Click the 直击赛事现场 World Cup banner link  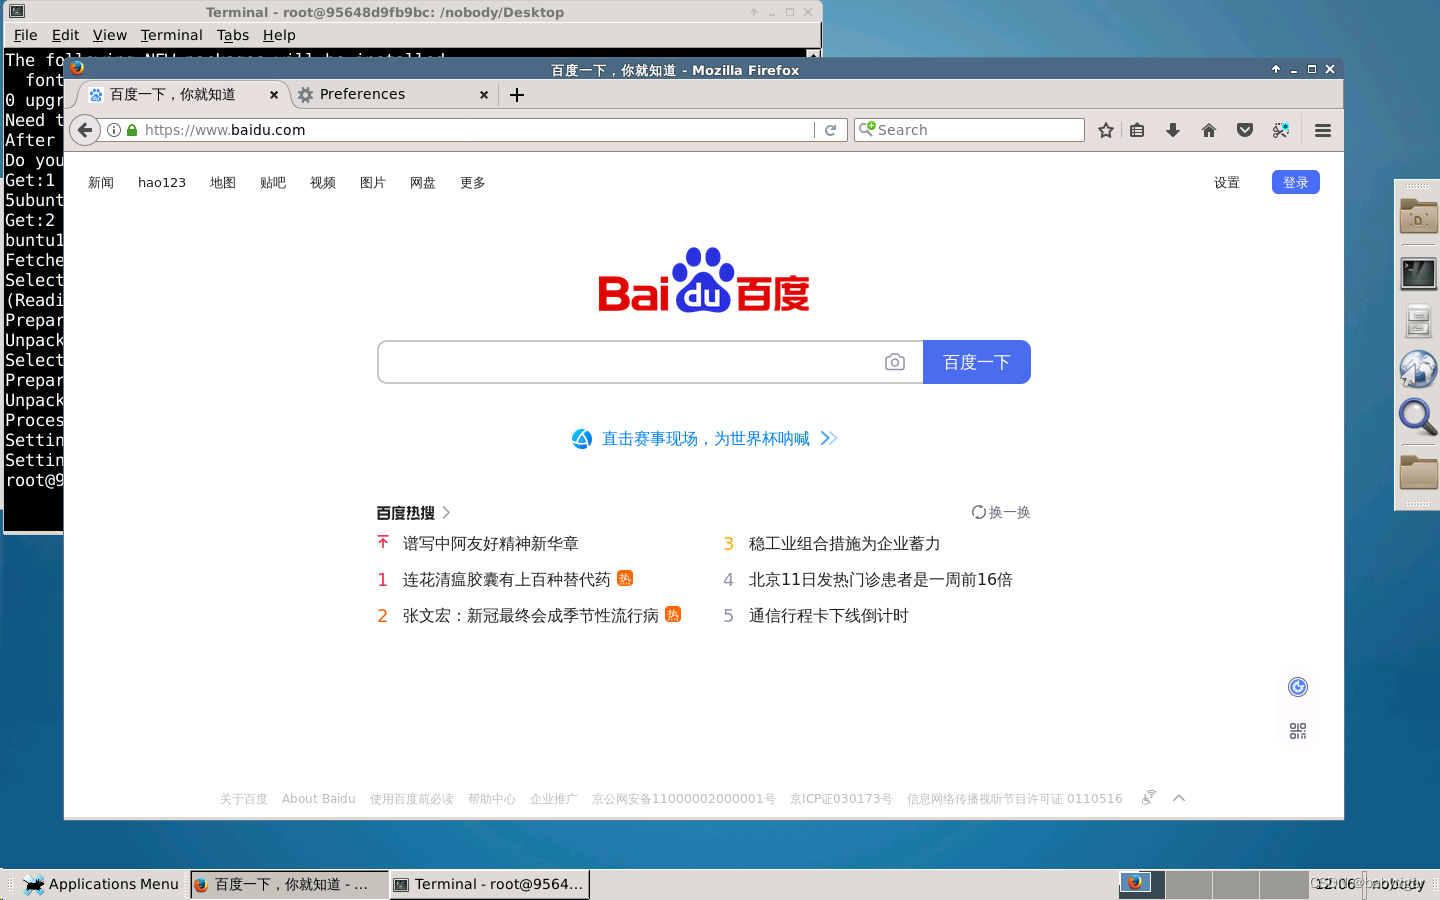[x=705, y=439]
